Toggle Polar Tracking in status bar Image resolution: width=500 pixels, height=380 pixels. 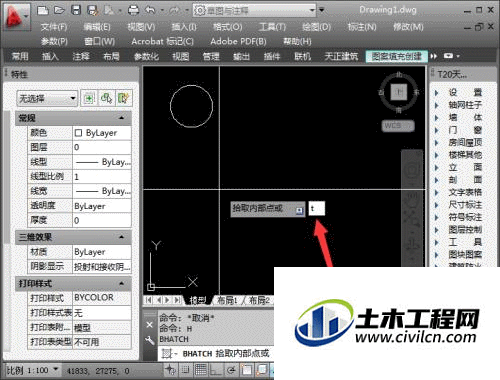[231, 370]
